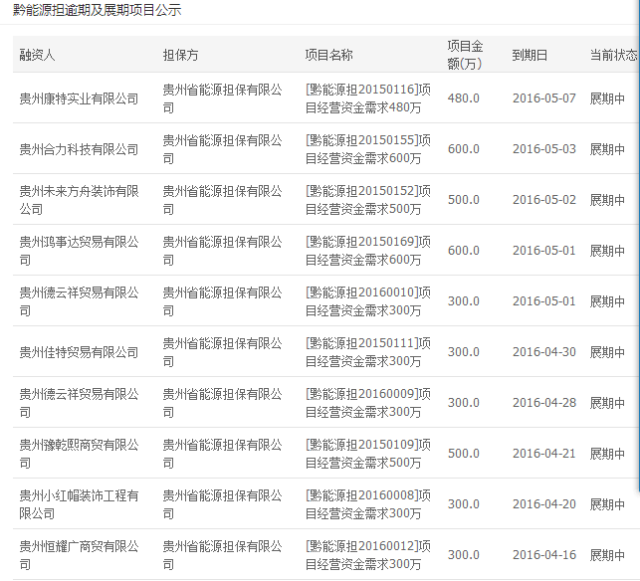Click the due date 2016-05-07
The width and height of the screenshot is (640, 581).
coord(544,98)
